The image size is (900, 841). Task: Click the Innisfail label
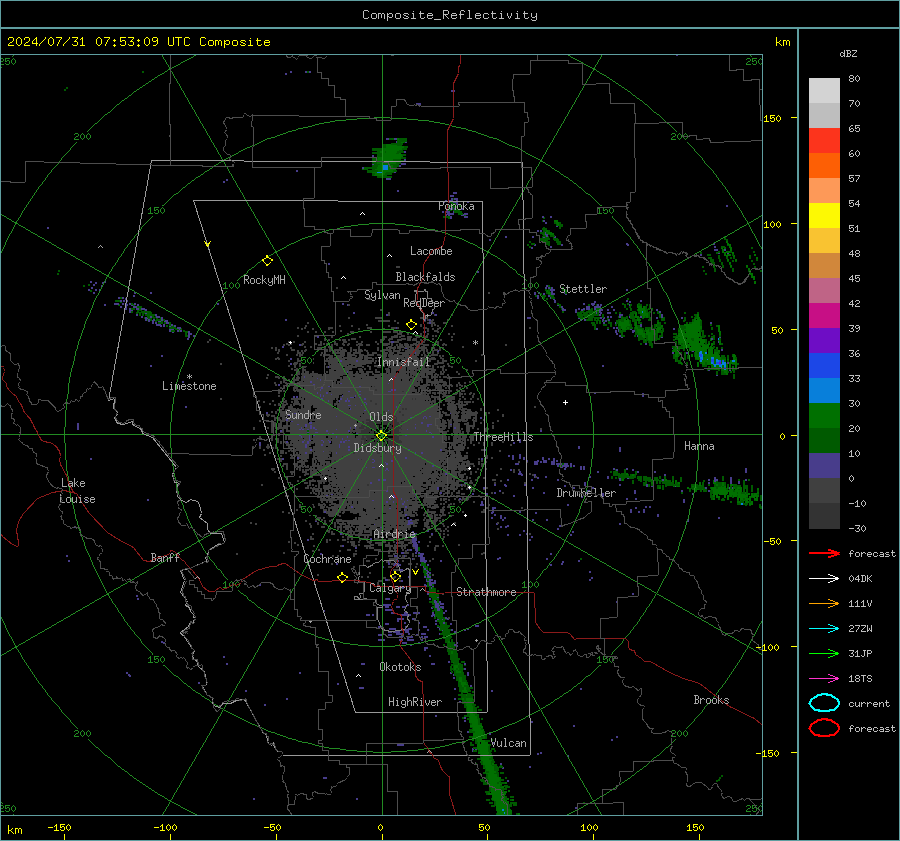pyautogui.click(x=404, y=362)
